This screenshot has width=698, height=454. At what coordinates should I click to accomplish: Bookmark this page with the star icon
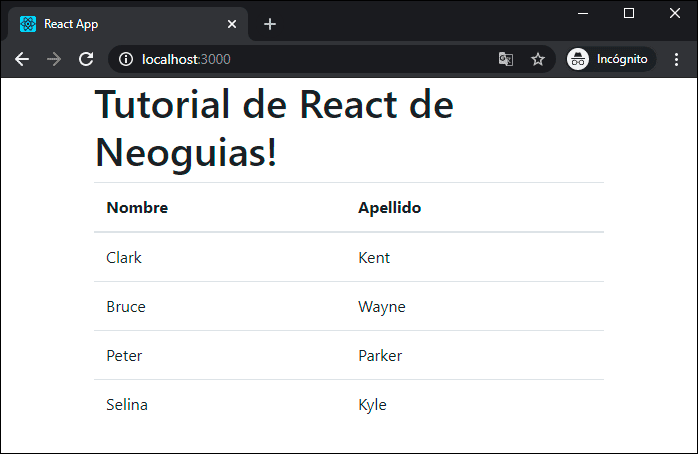tap(538, 59)
